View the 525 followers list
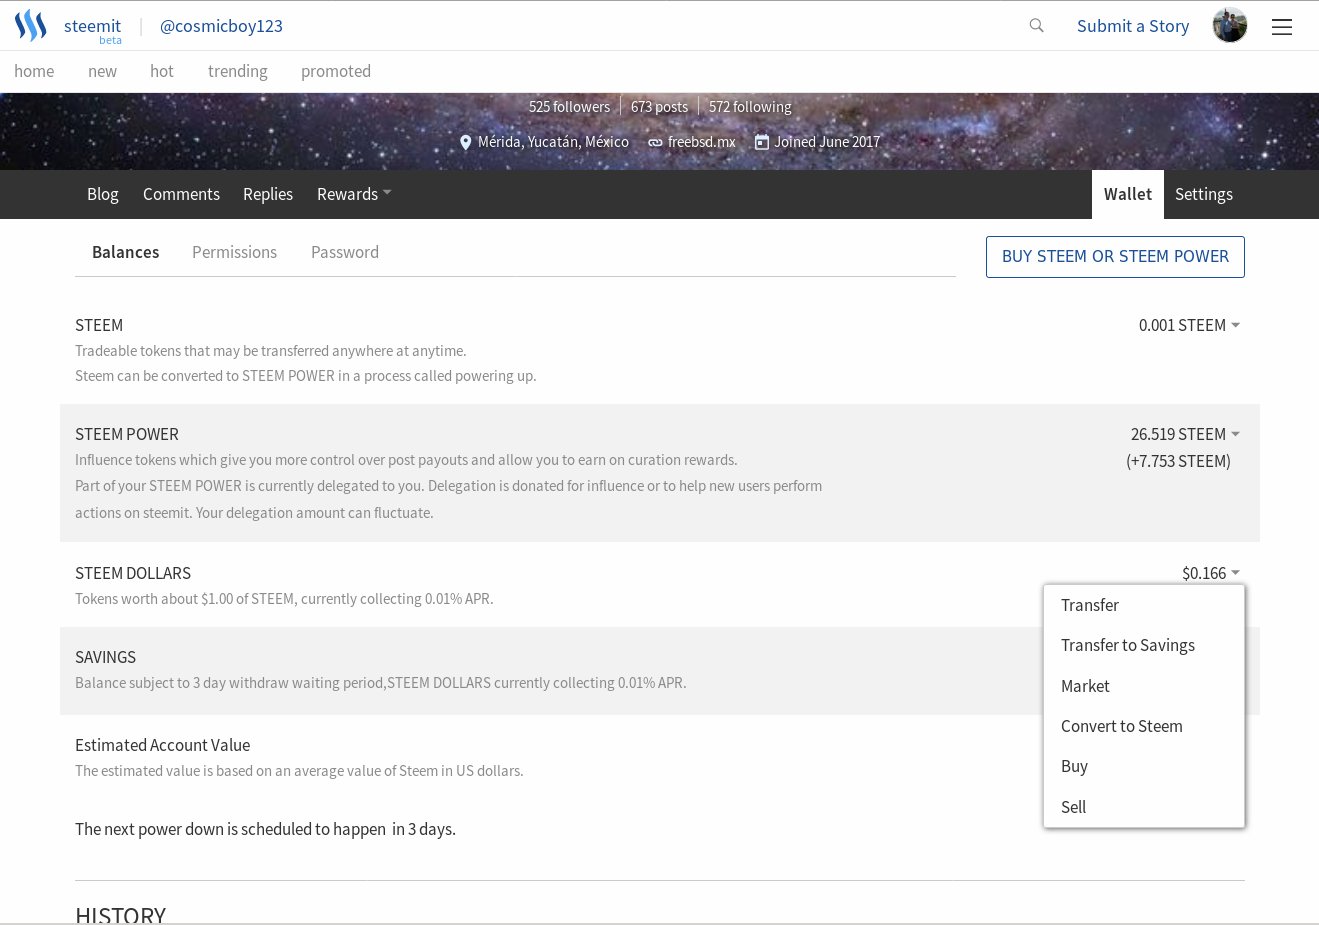1319x925 pixels. tap(569, 107)
